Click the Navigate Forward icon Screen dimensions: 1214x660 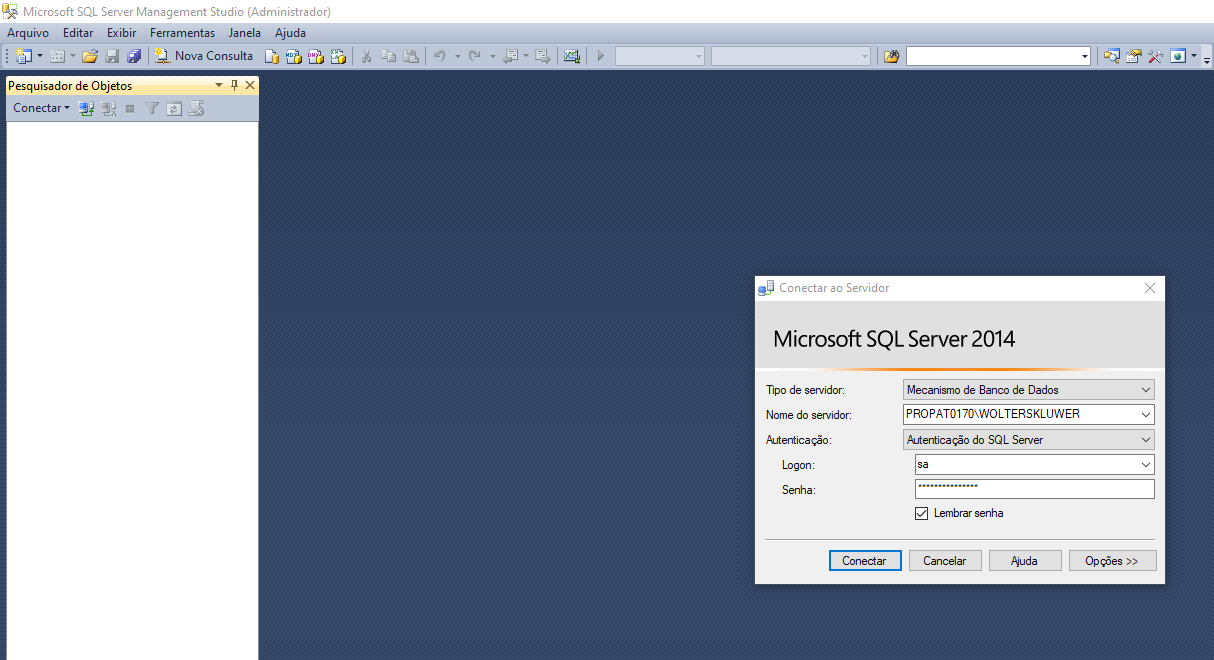(543, 56)
